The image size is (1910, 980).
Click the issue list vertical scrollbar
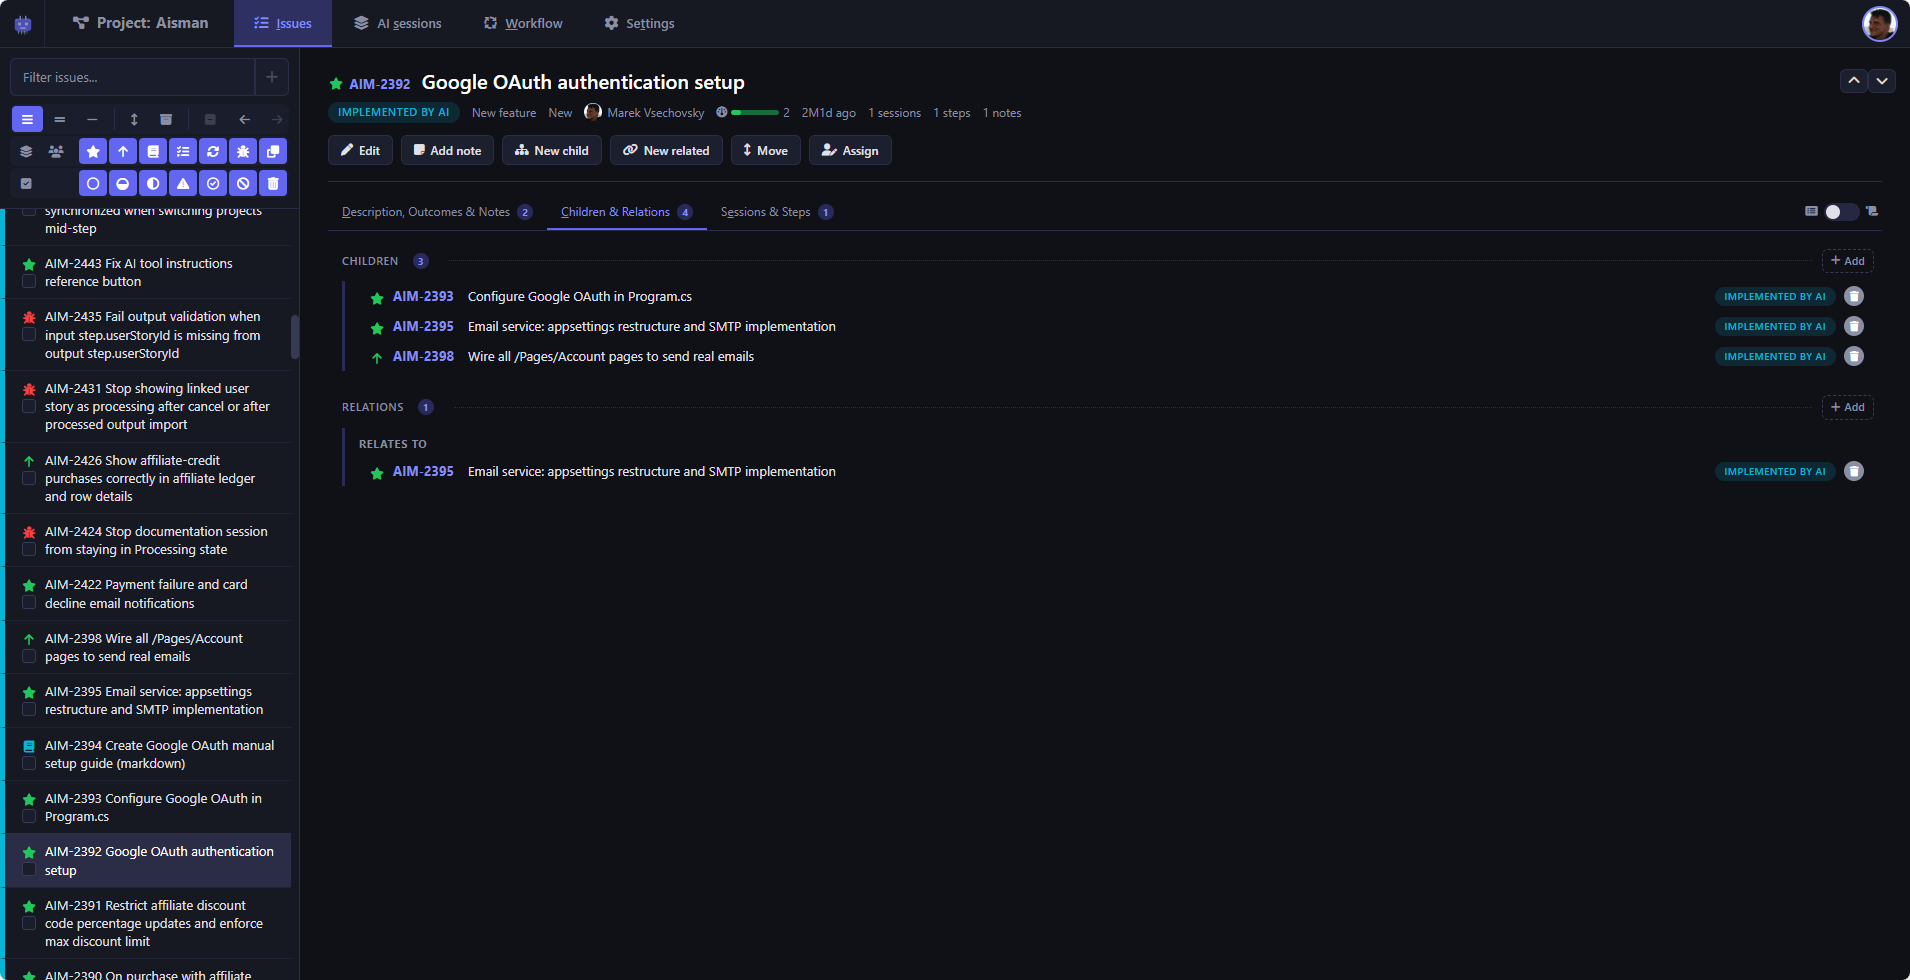tap(295, 336)
